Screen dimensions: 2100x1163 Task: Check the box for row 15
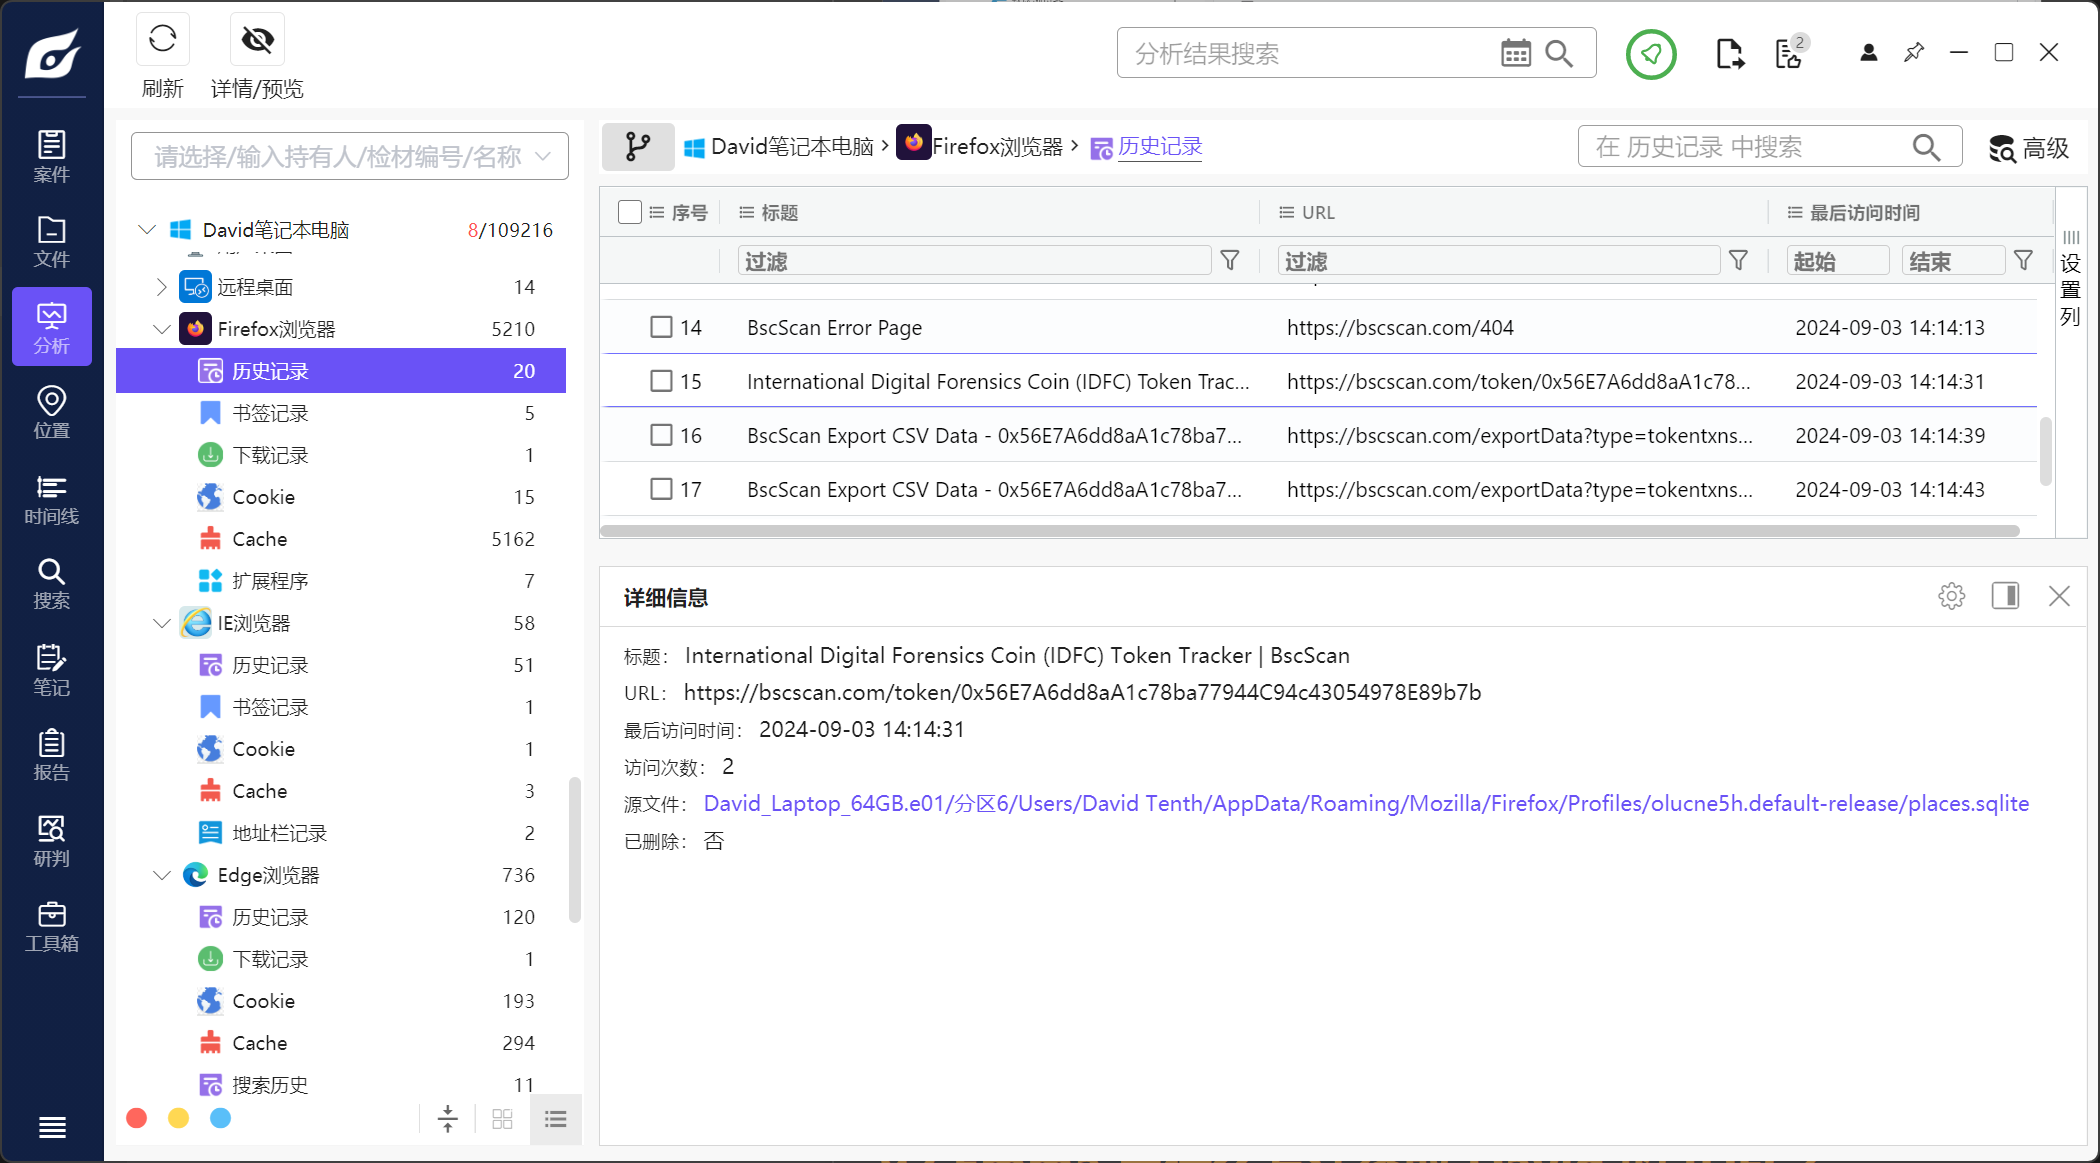click(x=661, y=381)
